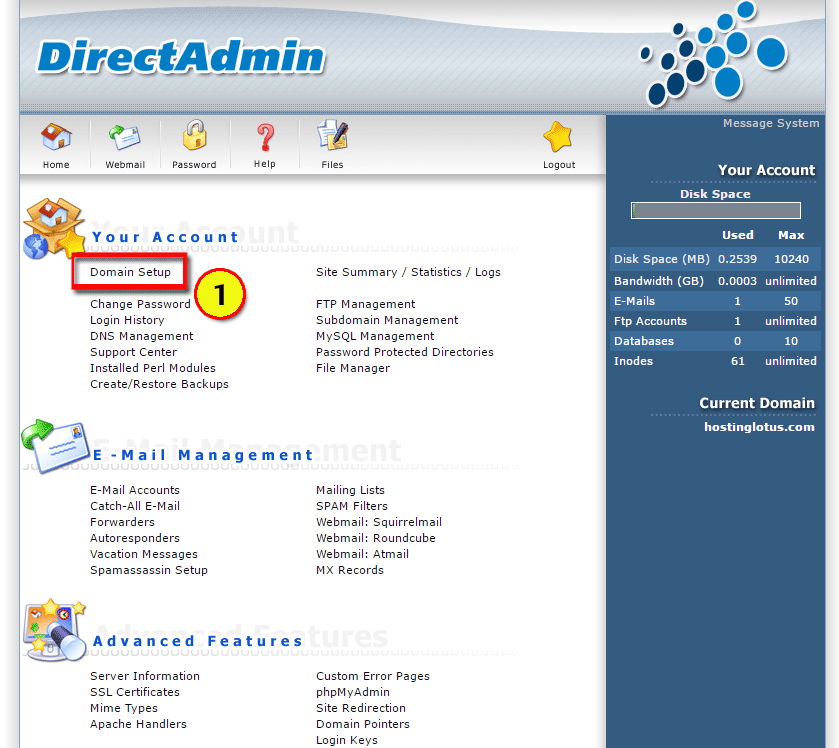Image resolution: width=839 pixels, height=748 pixels.
Task: Open Domain Pointers
Action: tap(363, 724)
